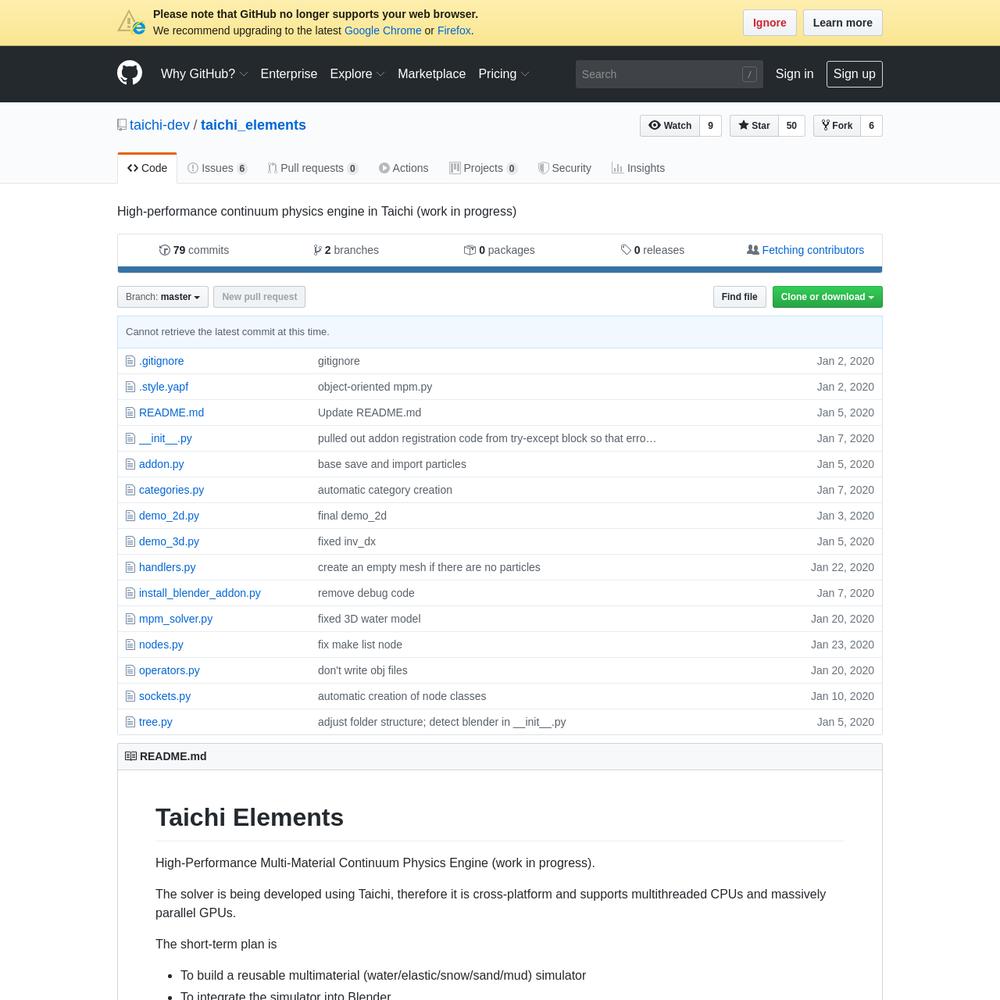This screenshot has height=1000, width=1000.
Task: Click the commits history clock icon
Action: [x=165, y=250]
